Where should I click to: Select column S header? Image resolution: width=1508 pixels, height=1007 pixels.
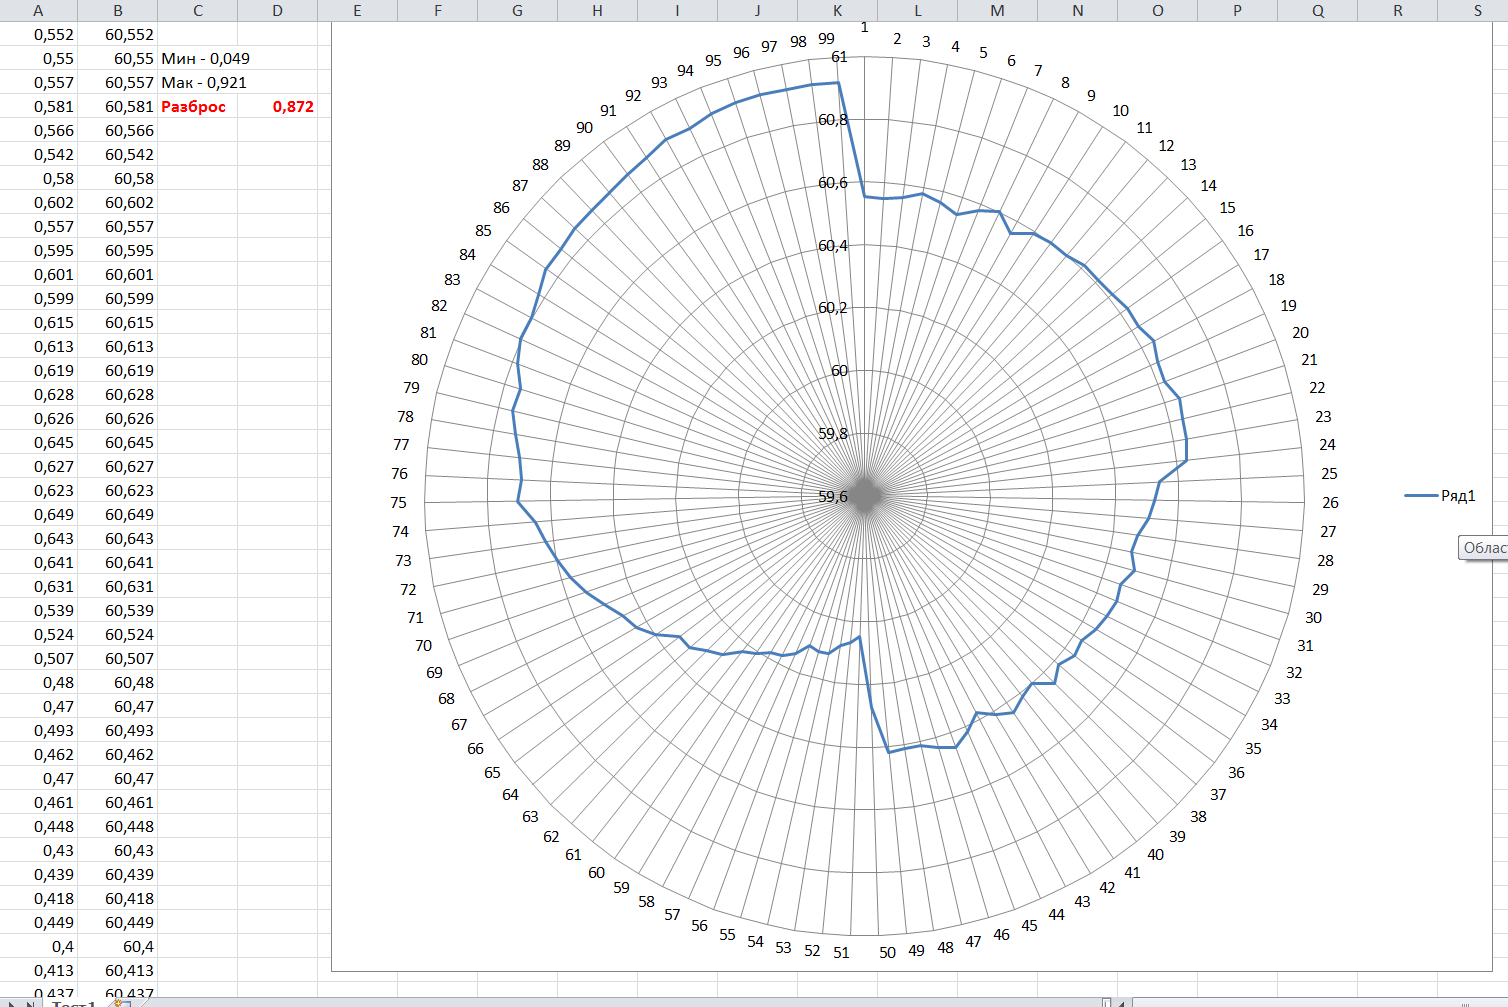1477,11
